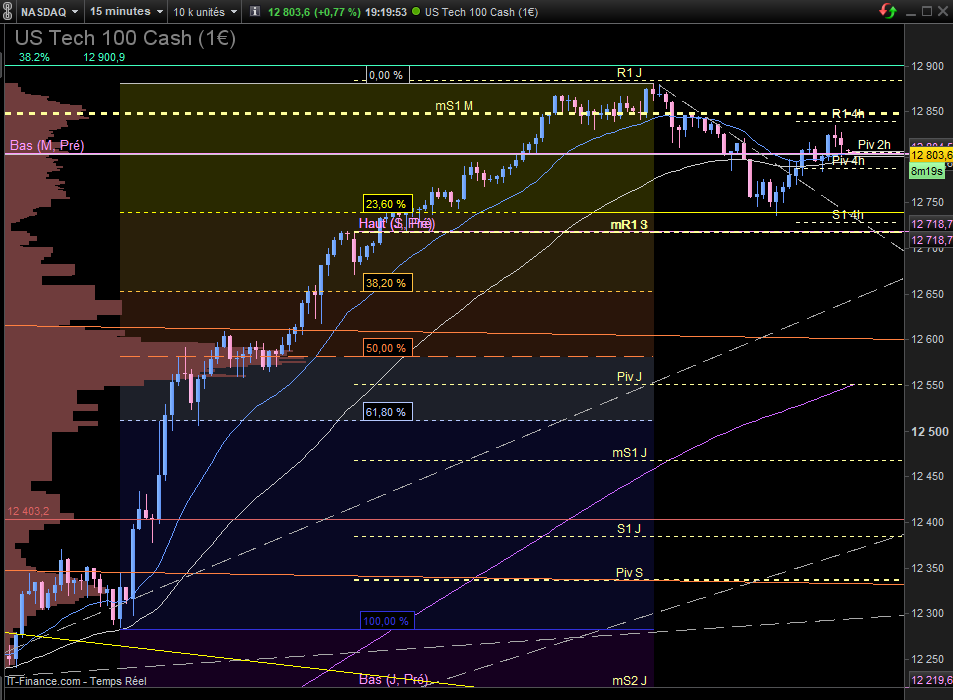This screenshot has height=700, width=953.
Task: Click the '12 650' price axis value
Action: 927,294
